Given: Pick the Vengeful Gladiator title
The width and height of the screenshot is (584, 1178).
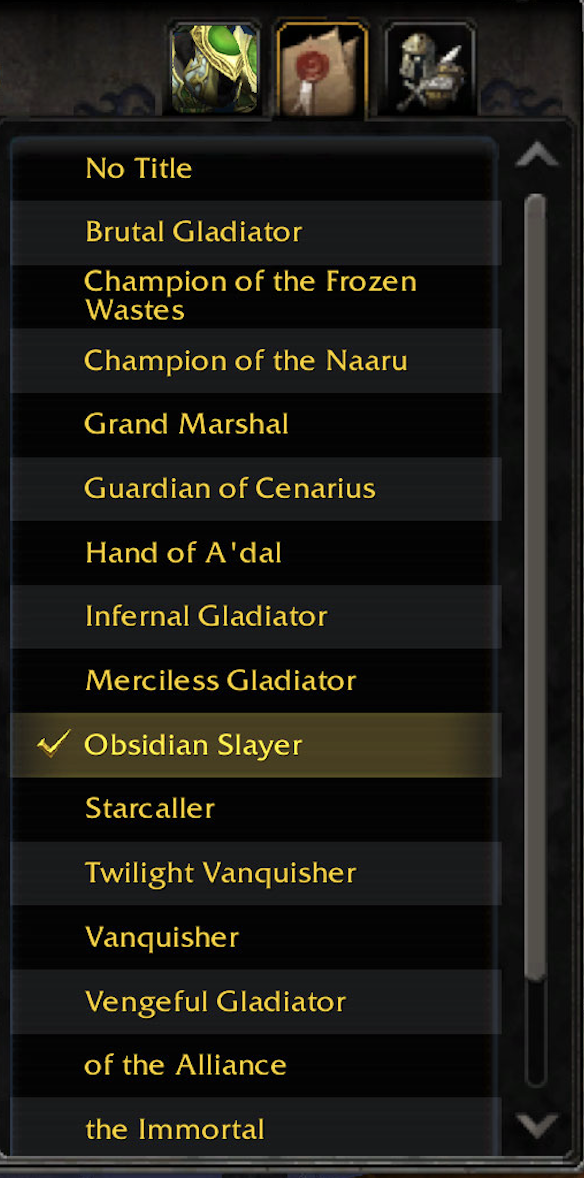Looking at the screenshot, I should (256, 1001).
